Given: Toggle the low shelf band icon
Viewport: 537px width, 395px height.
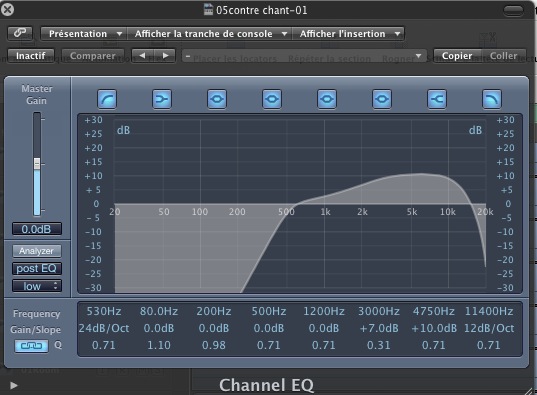Looking at the screenshot, I should 162,99.
